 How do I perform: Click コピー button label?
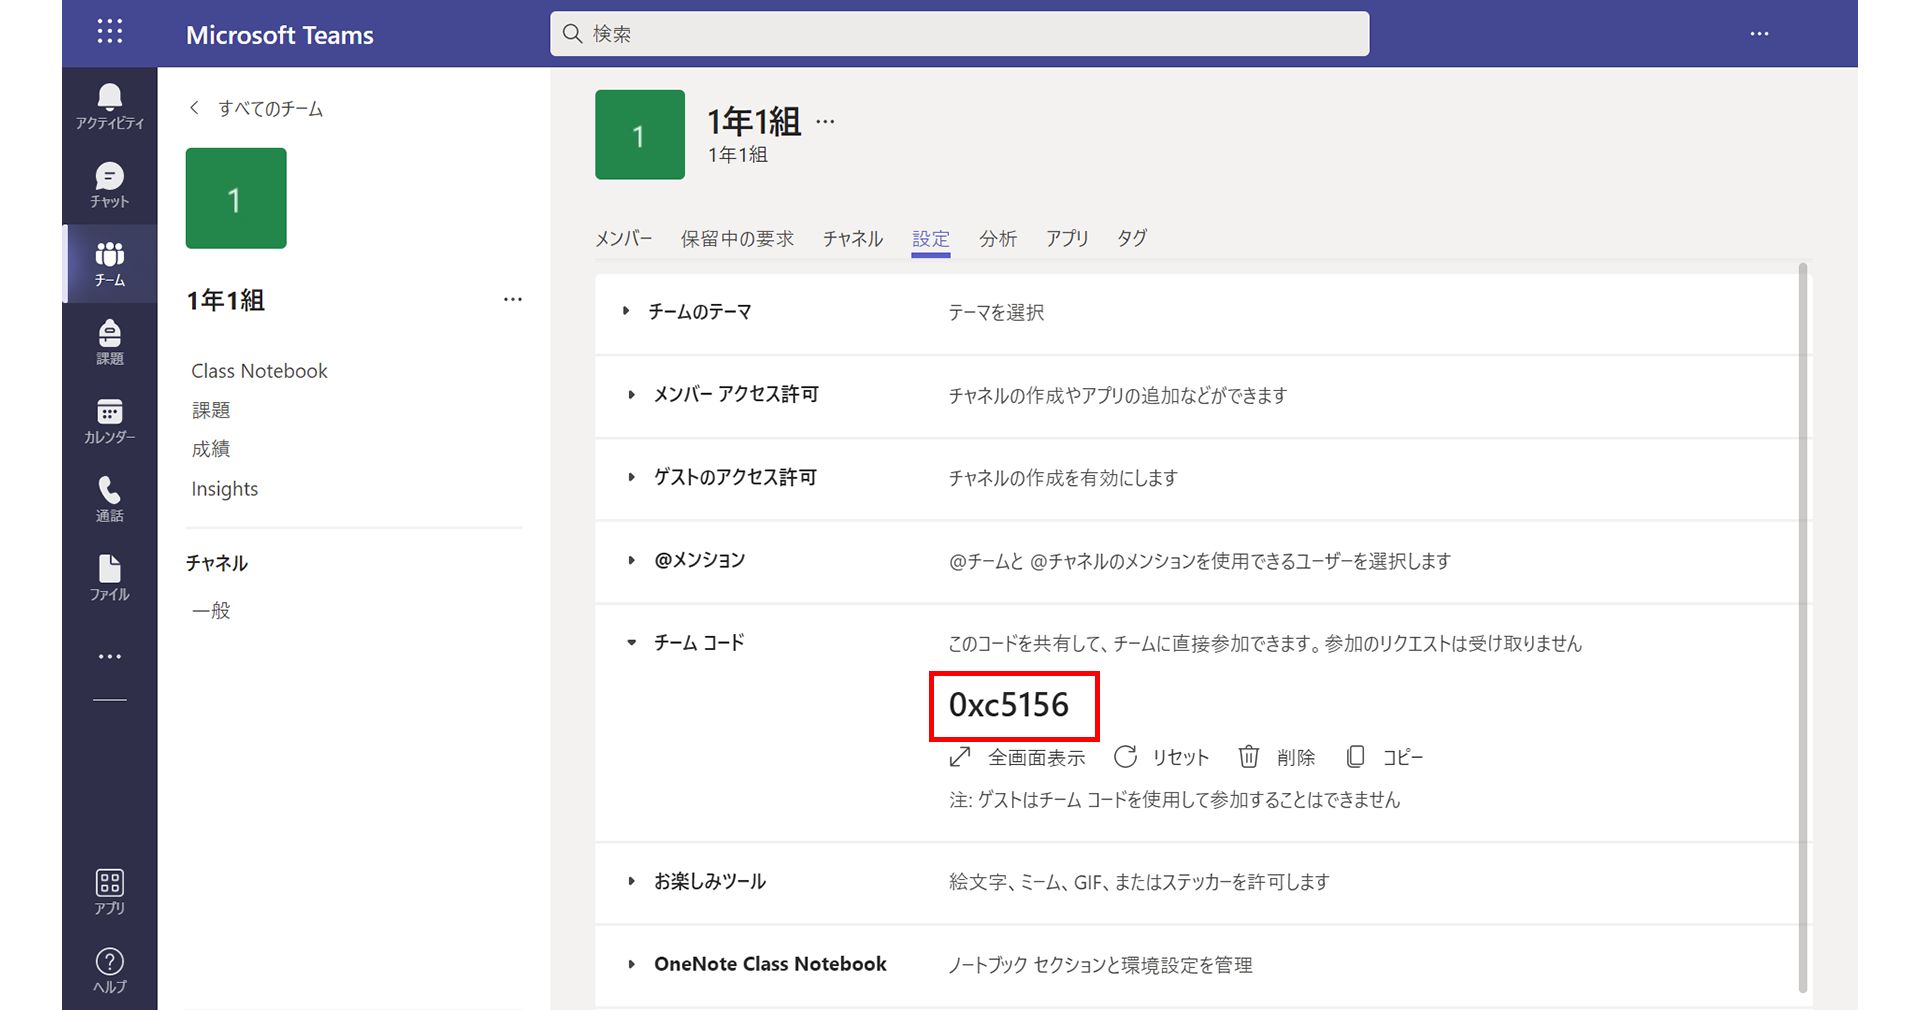[1403, 758]
